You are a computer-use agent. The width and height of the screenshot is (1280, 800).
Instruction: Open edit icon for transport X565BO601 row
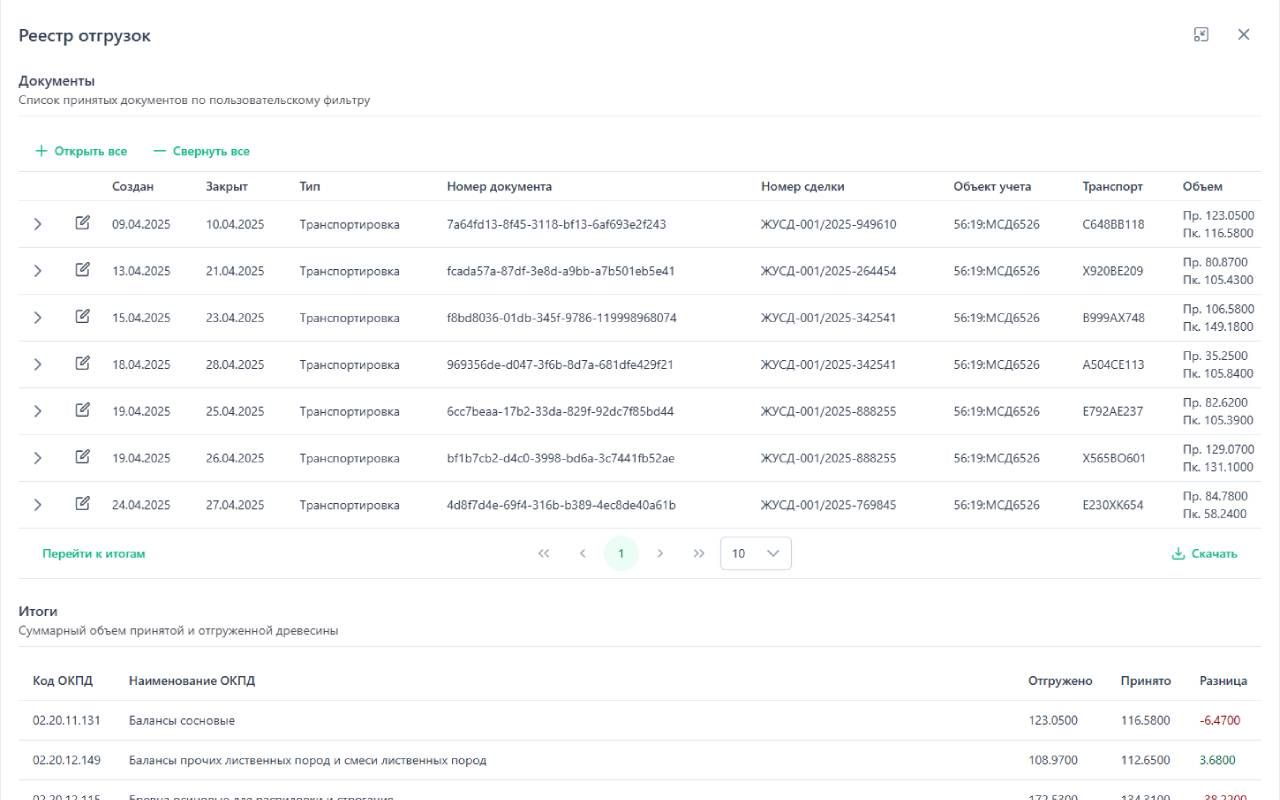83,457
